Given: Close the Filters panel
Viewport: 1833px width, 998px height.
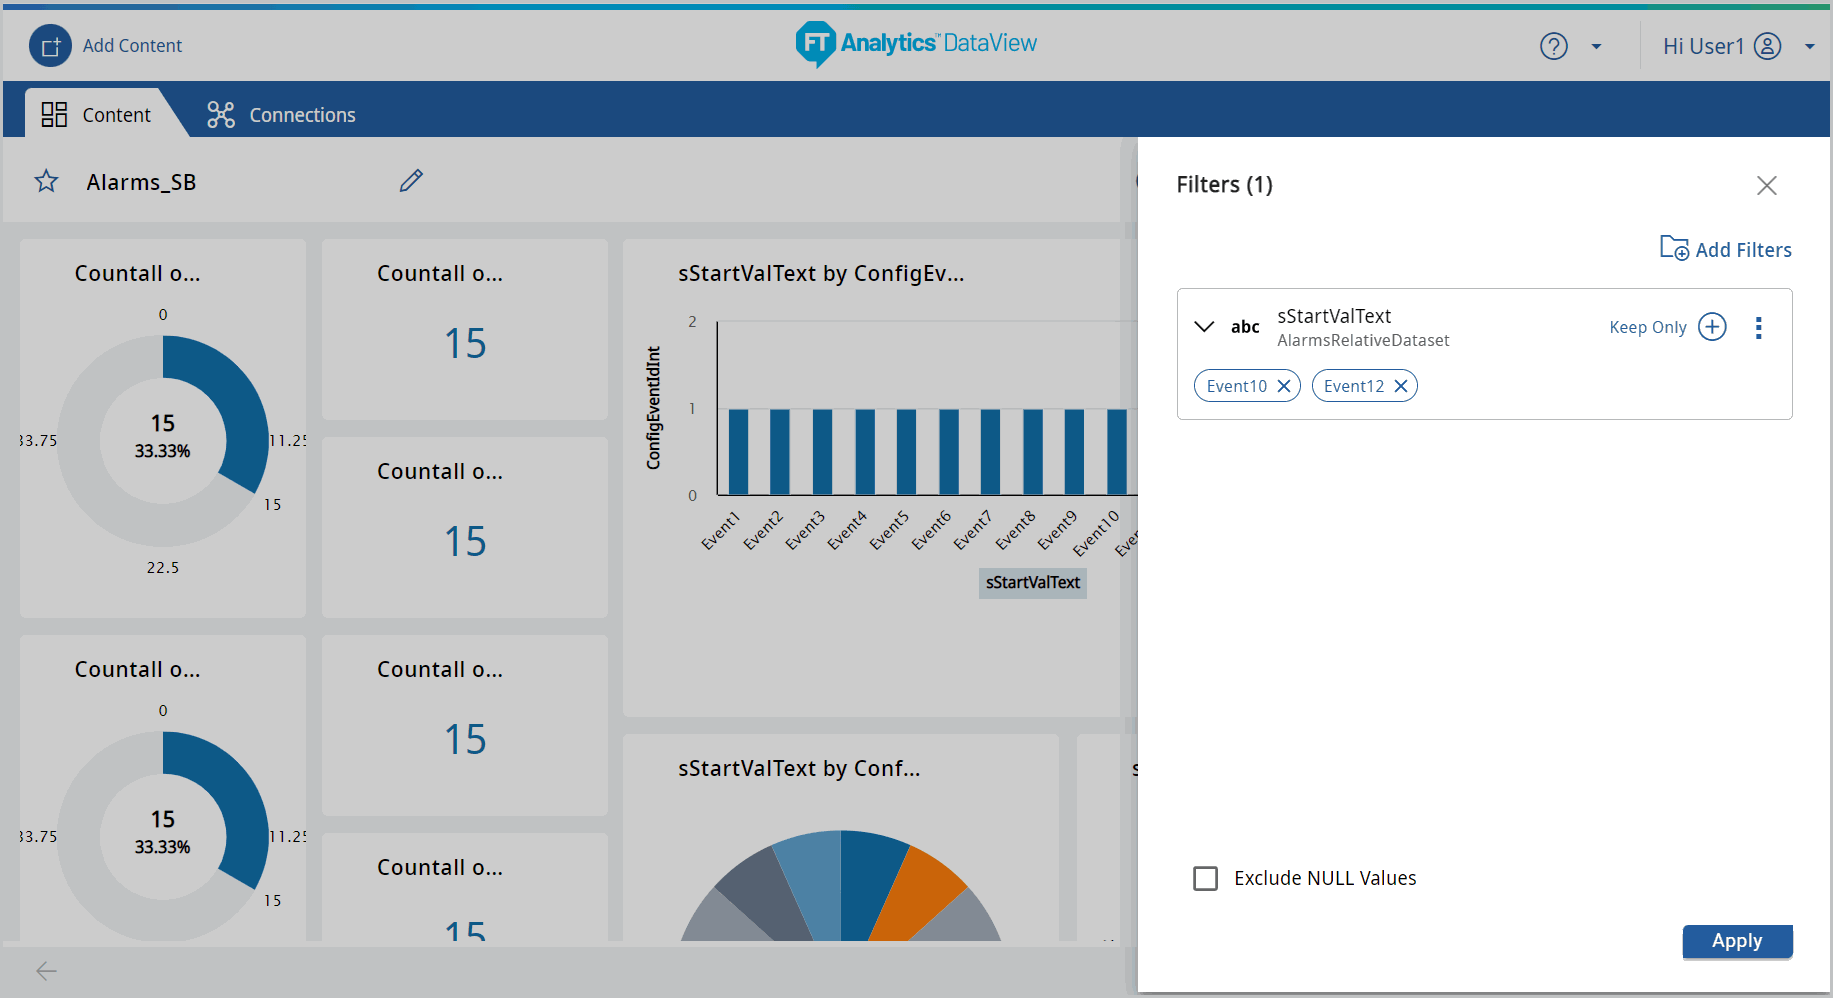Looking at the screenshot, I should [1766, 185].
